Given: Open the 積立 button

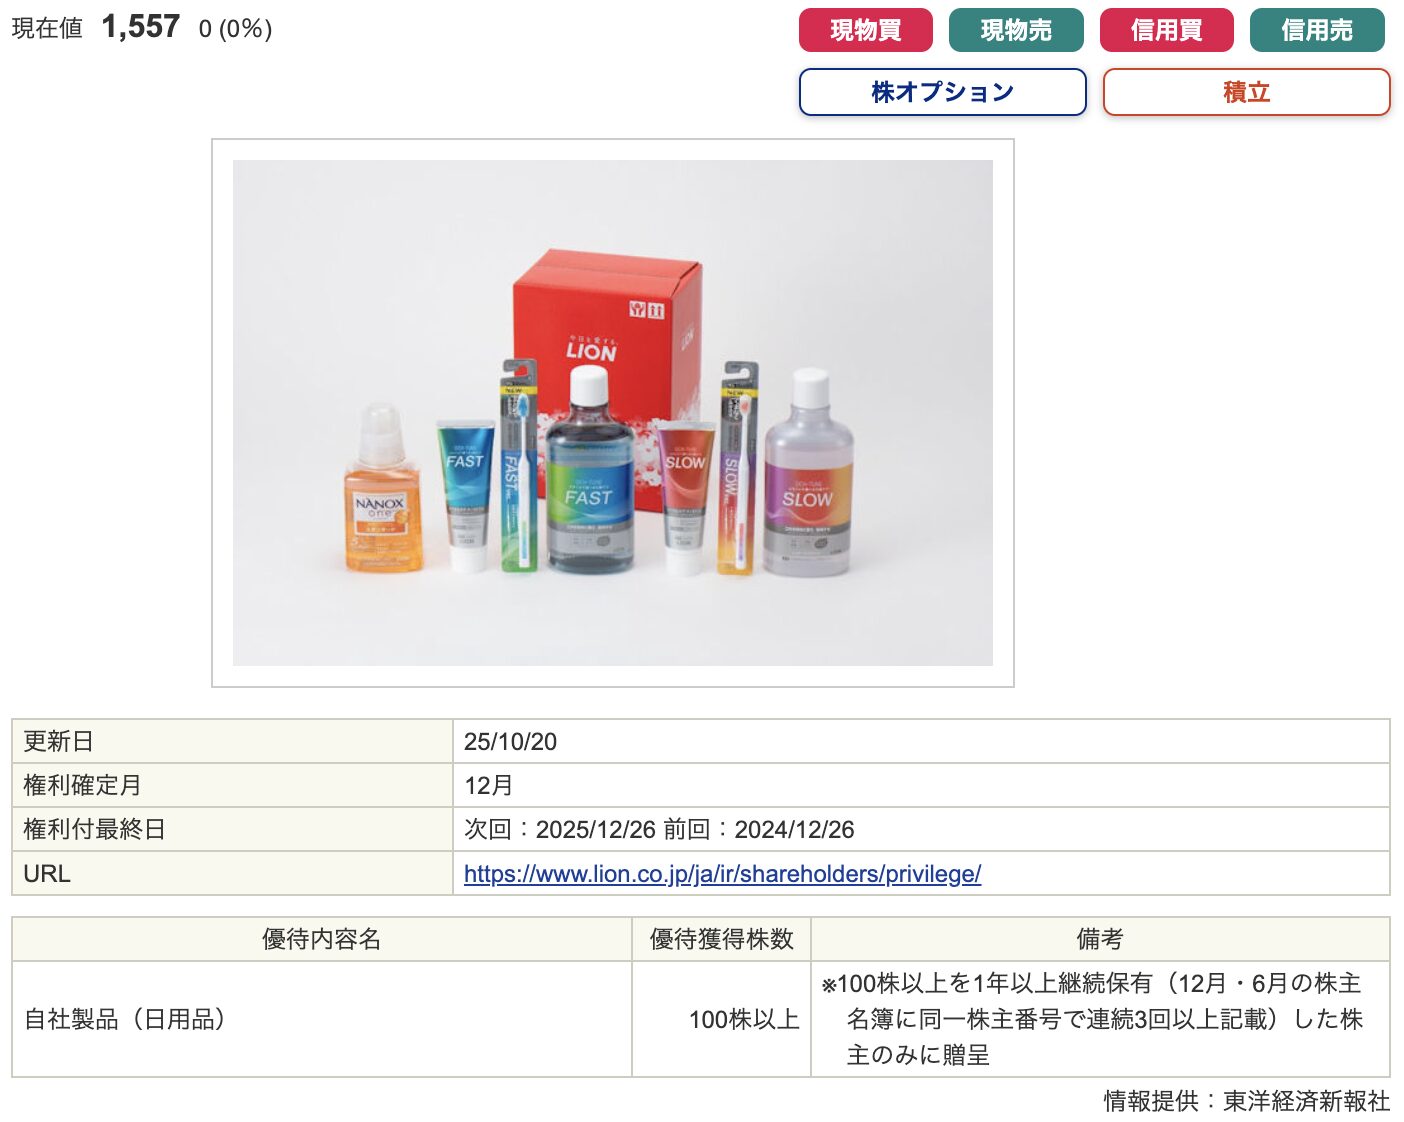Looking at the screenshot, I should click(1246, 92).
